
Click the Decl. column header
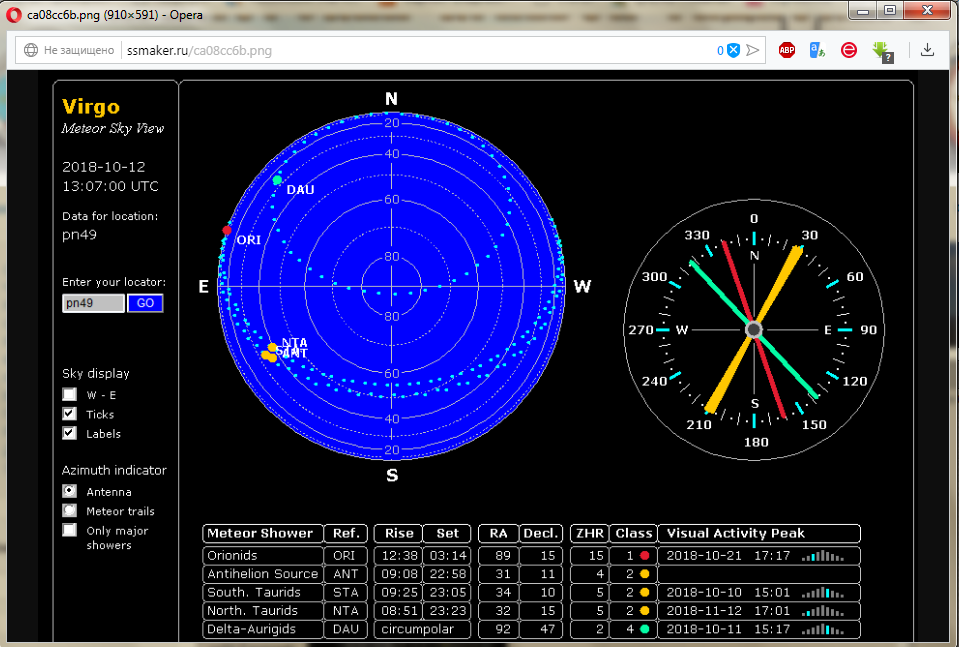[x=541, y=533]
